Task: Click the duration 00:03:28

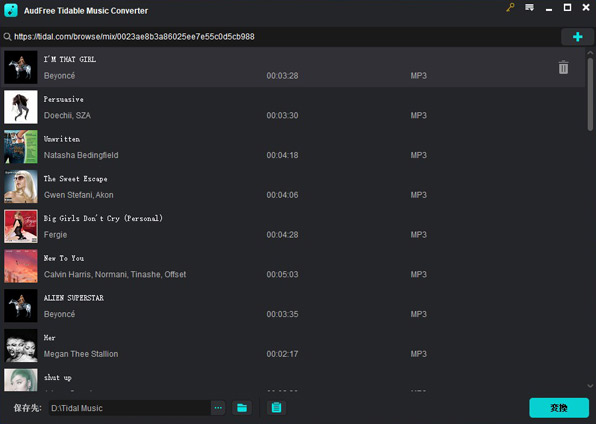Action: 282,76
